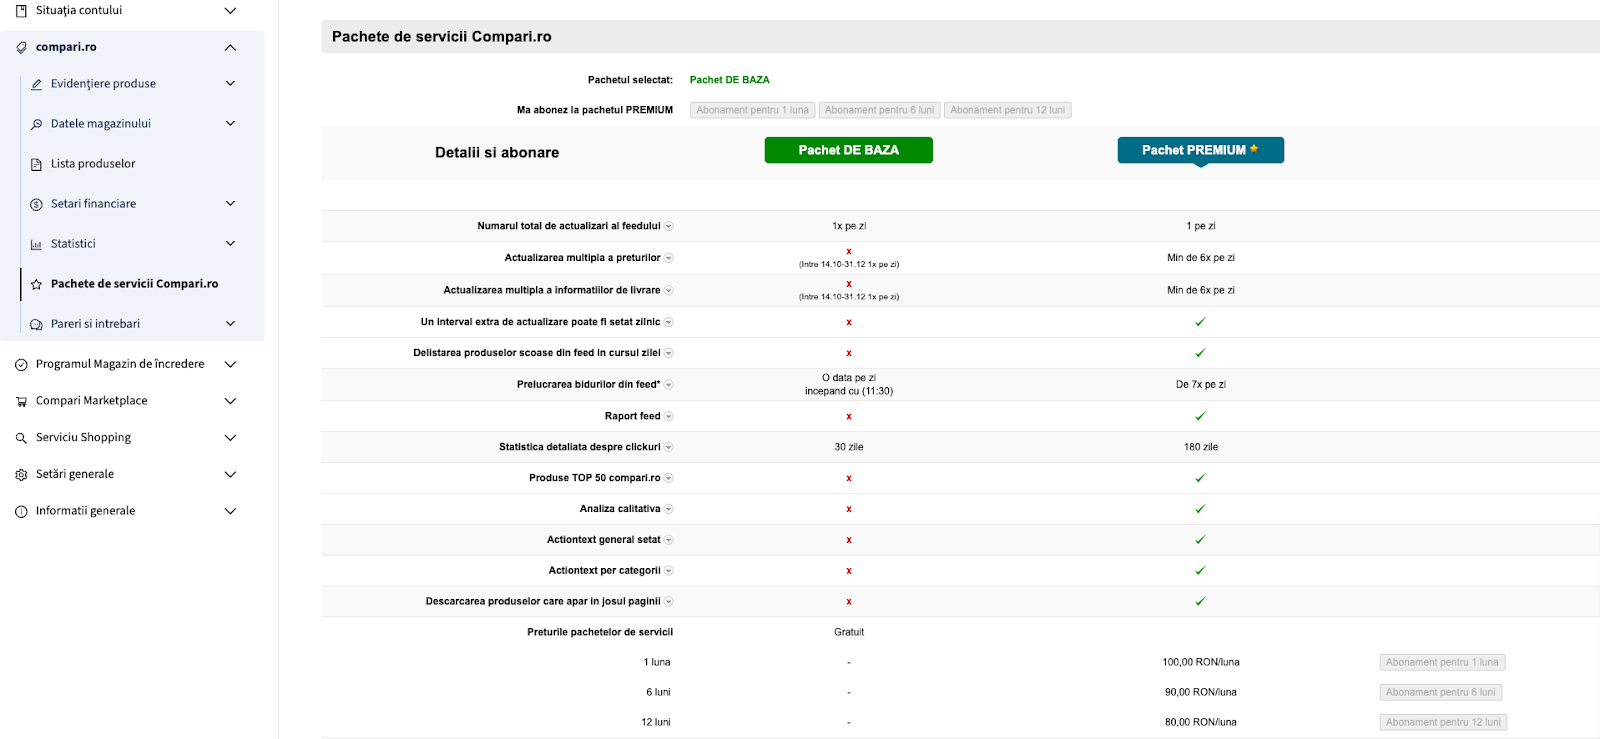Open info icon beside Actualizarea multipla a preturilor
Image resolution: width=1600 pixels, height=739 pixels.
[x=669, y=258]
